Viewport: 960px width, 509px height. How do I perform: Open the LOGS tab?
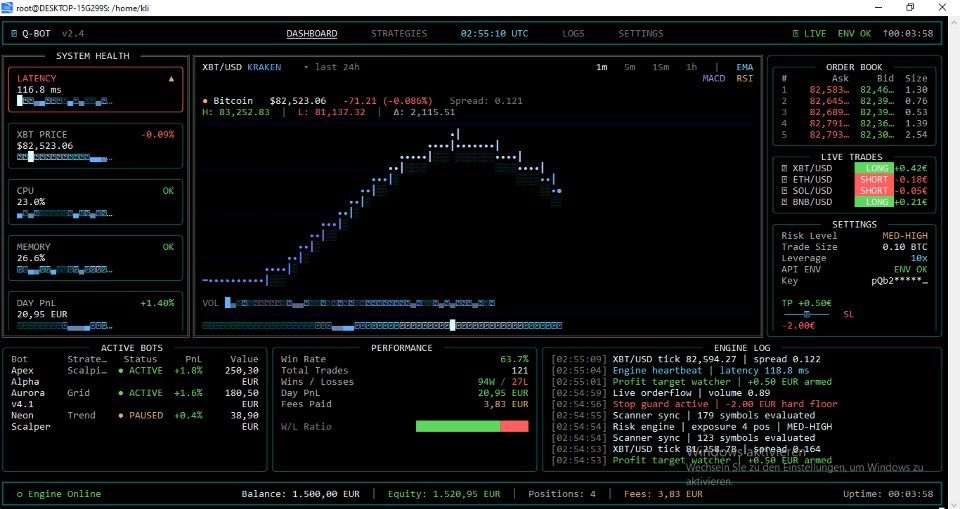coord(573,34)
